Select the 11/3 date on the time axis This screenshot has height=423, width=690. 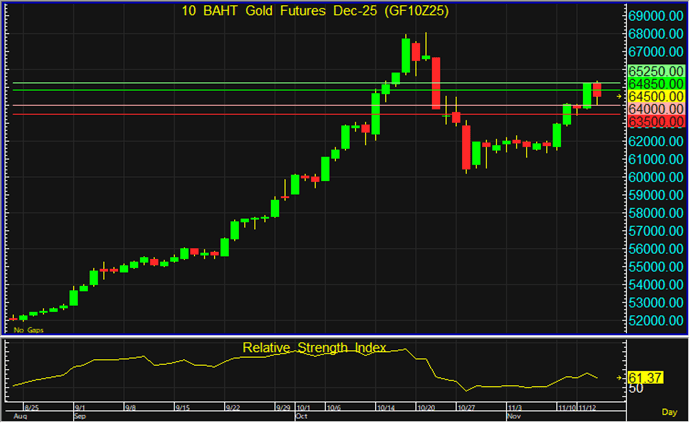tap(515, 408)
